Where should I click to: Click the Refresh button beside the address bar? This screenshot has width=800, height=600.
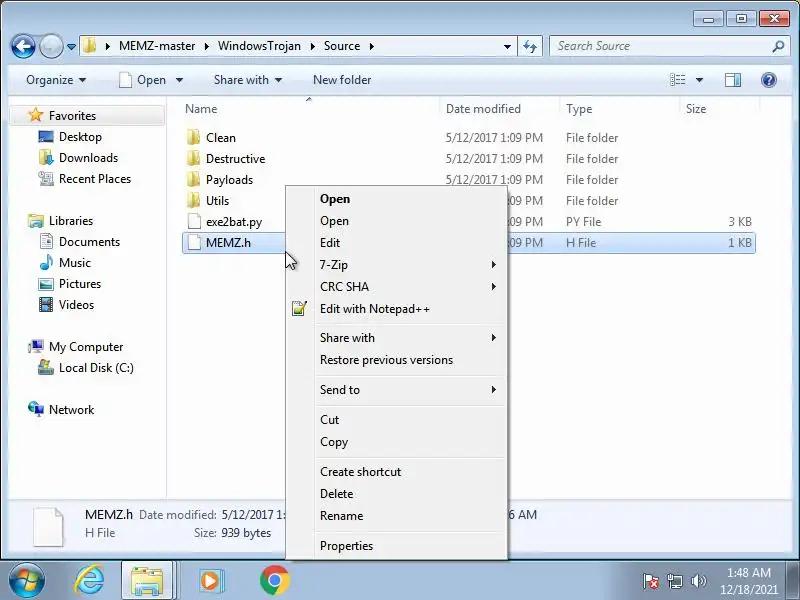click(530, 46)
